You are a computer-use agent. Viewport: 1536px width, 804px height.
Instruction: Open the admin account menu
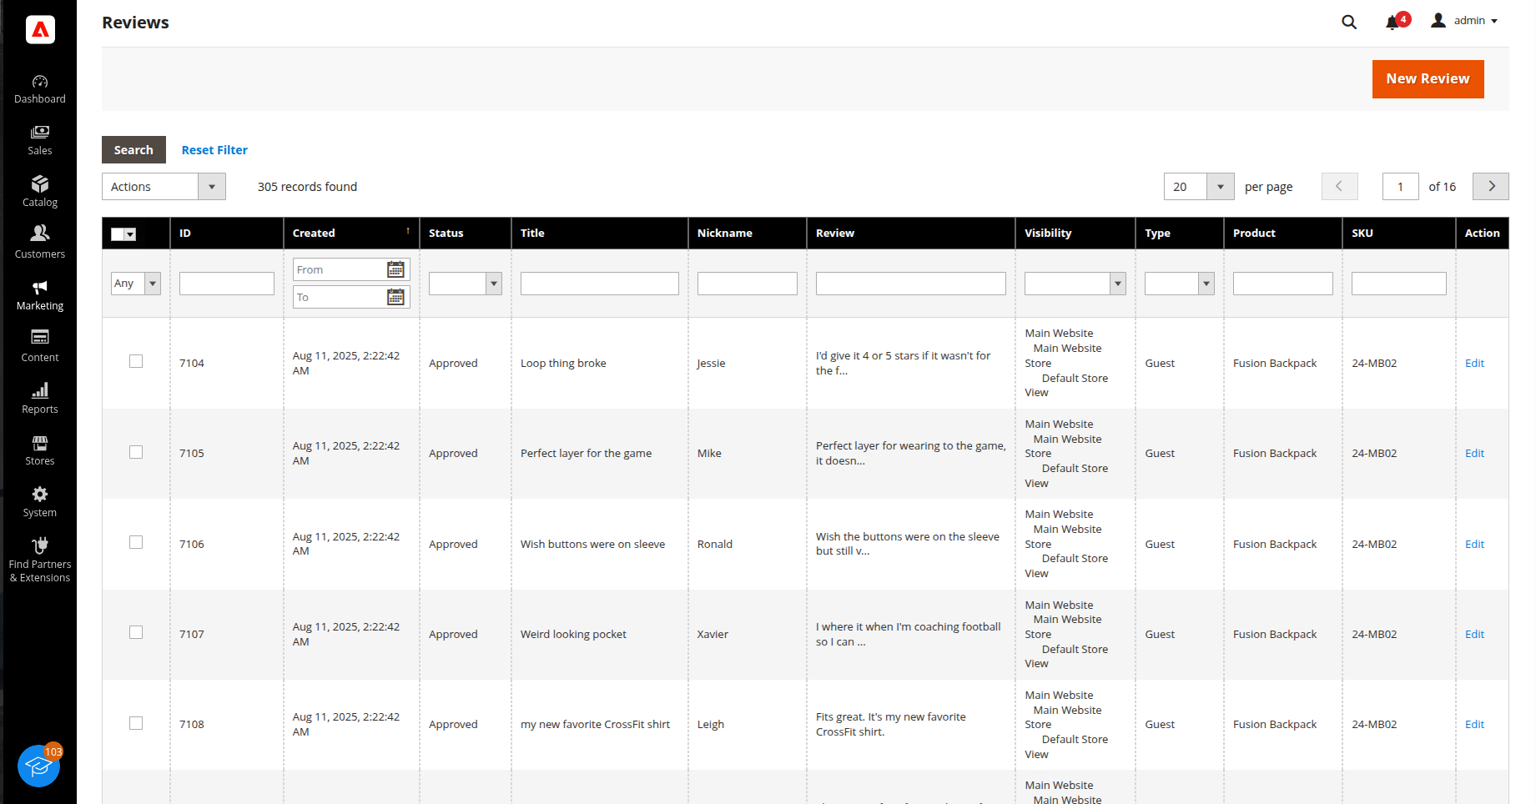1465,21
